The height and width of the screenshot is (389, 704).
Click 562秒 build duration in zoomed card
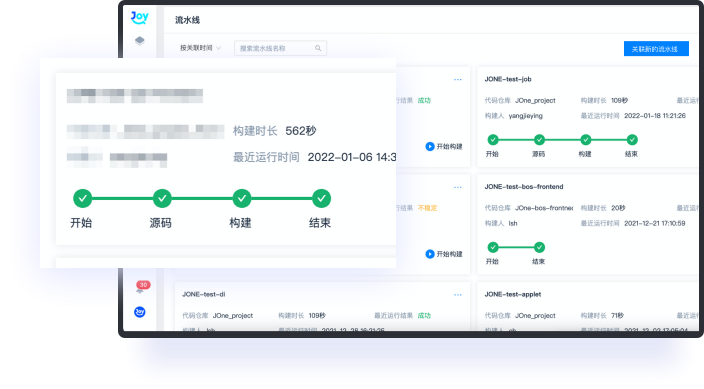tap(301, 131)
